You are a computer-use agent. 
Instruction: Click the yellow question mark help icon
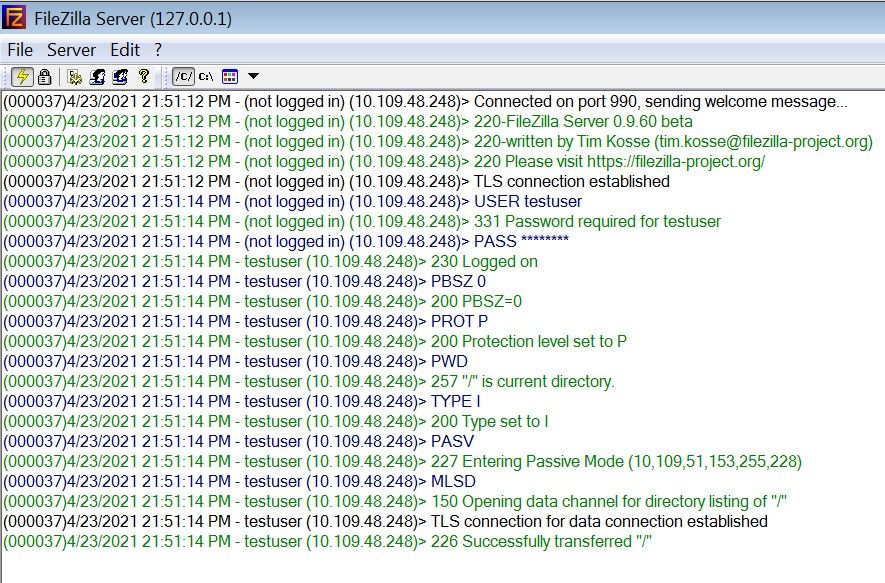point(144,76)
